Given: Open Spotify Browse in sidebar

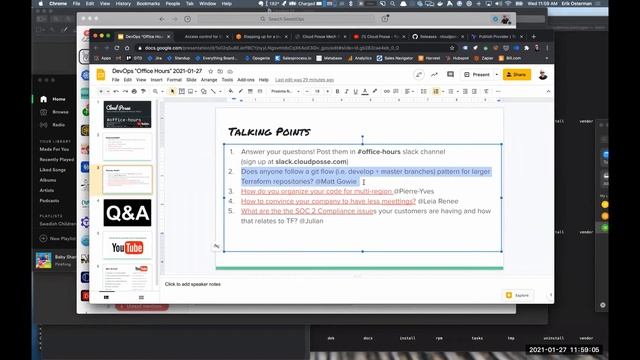Looking at the screenshot, I should coord(60,112).
